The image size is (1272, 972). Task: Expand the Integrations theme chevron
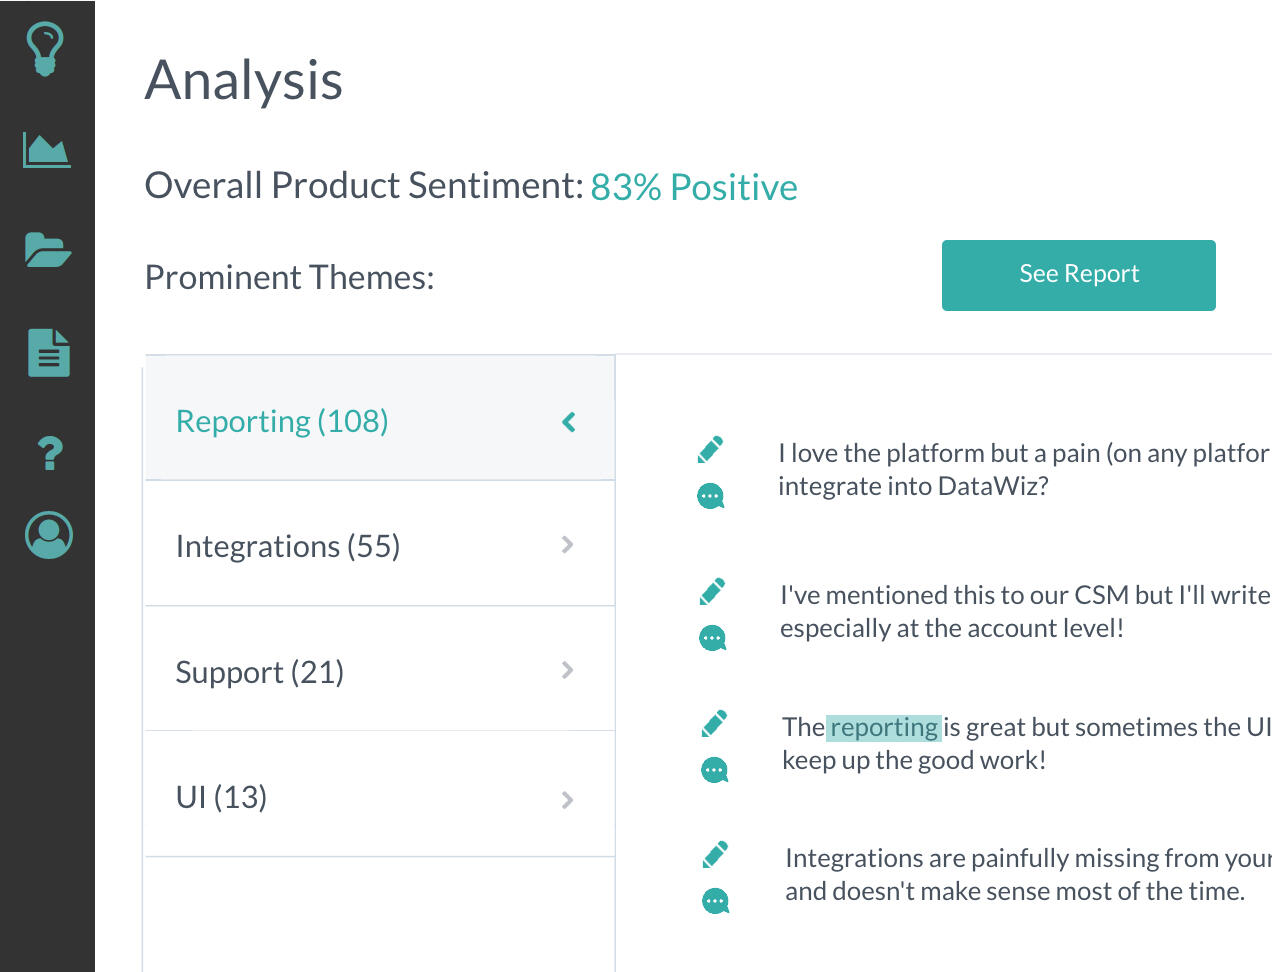[x=567, y=545]
